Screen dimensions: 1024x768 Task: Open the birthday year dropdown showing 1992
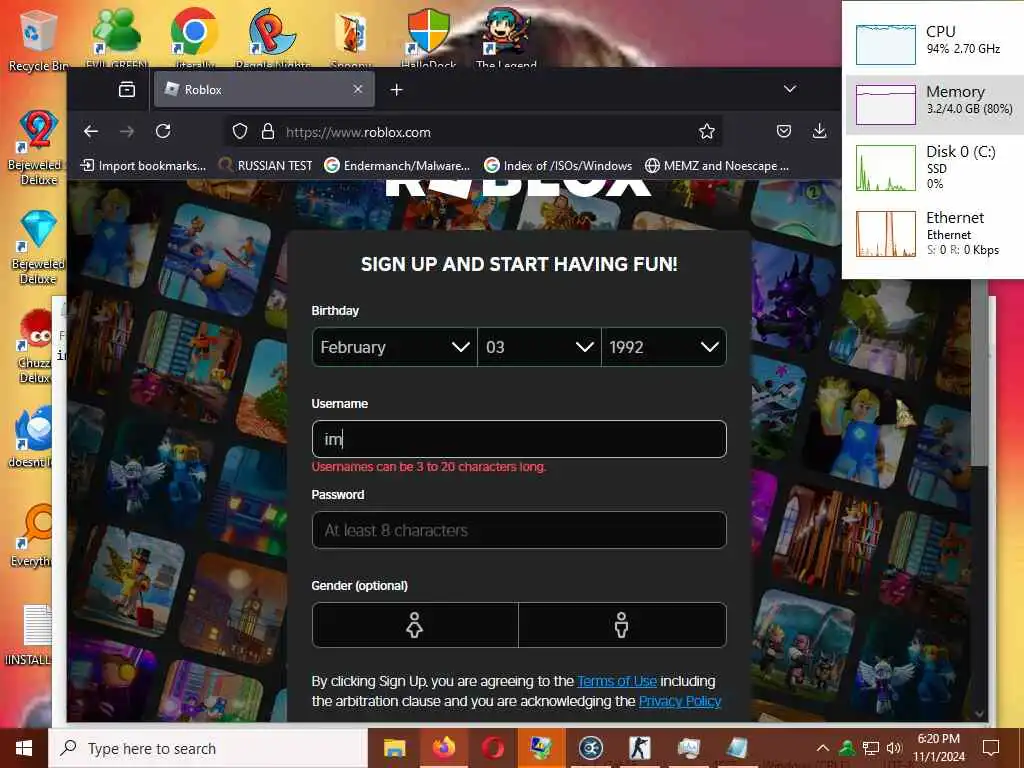point(664,347)
